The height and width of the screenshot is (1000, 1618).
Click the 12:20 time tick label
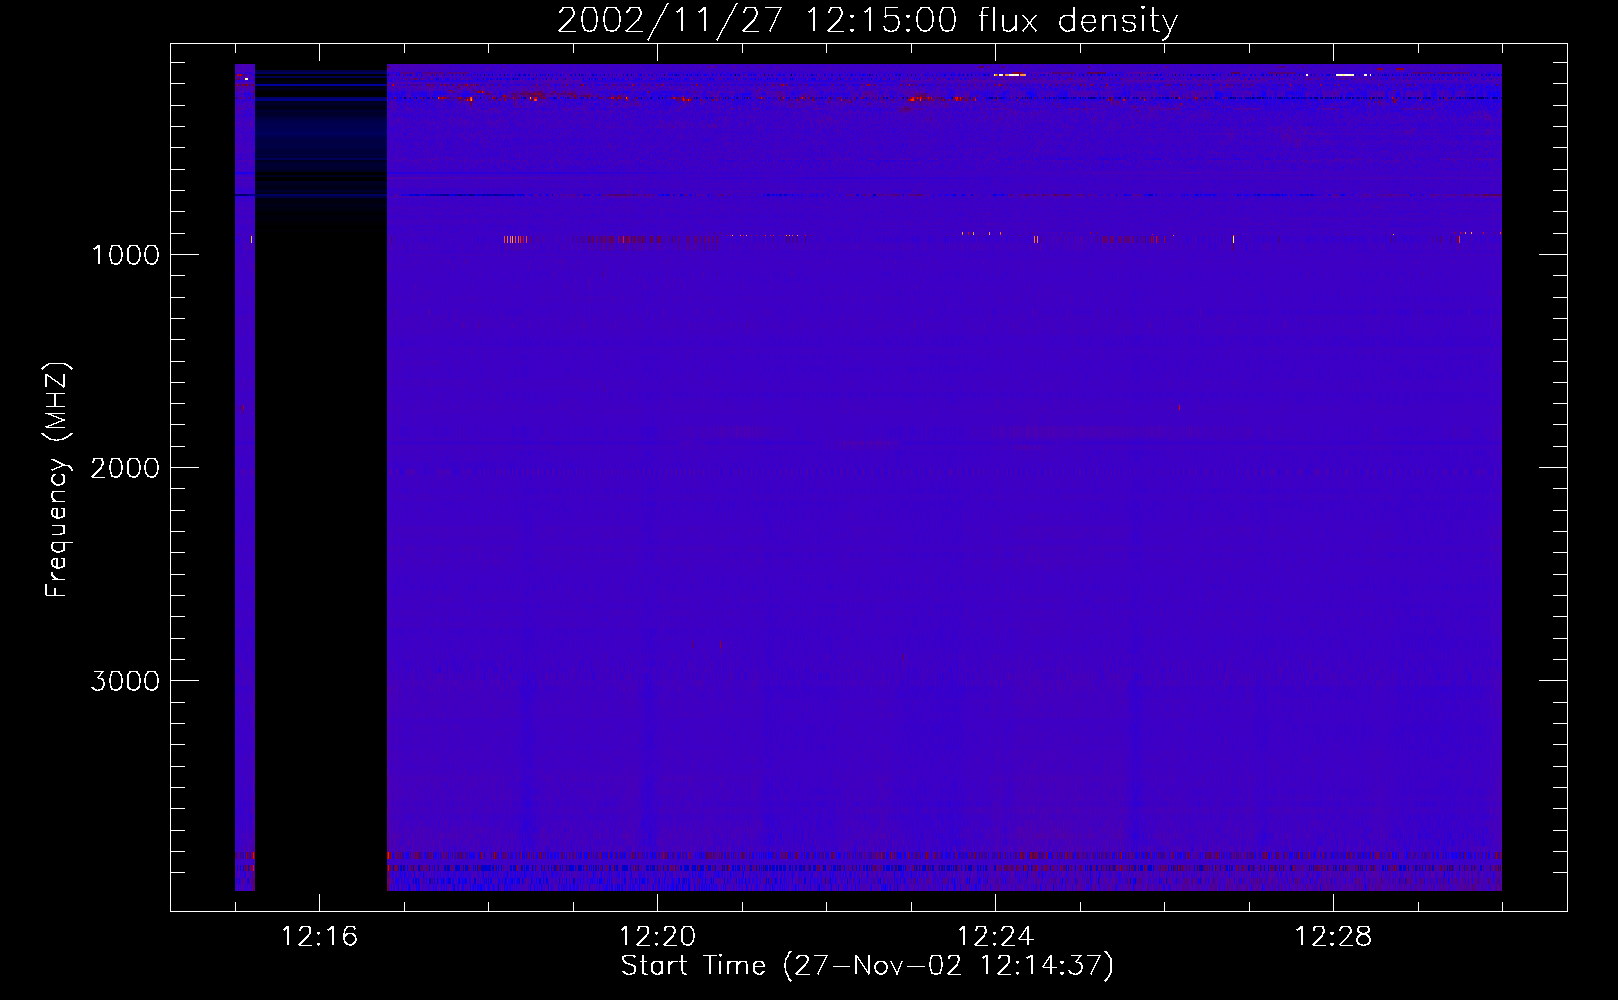coord(657,937)
